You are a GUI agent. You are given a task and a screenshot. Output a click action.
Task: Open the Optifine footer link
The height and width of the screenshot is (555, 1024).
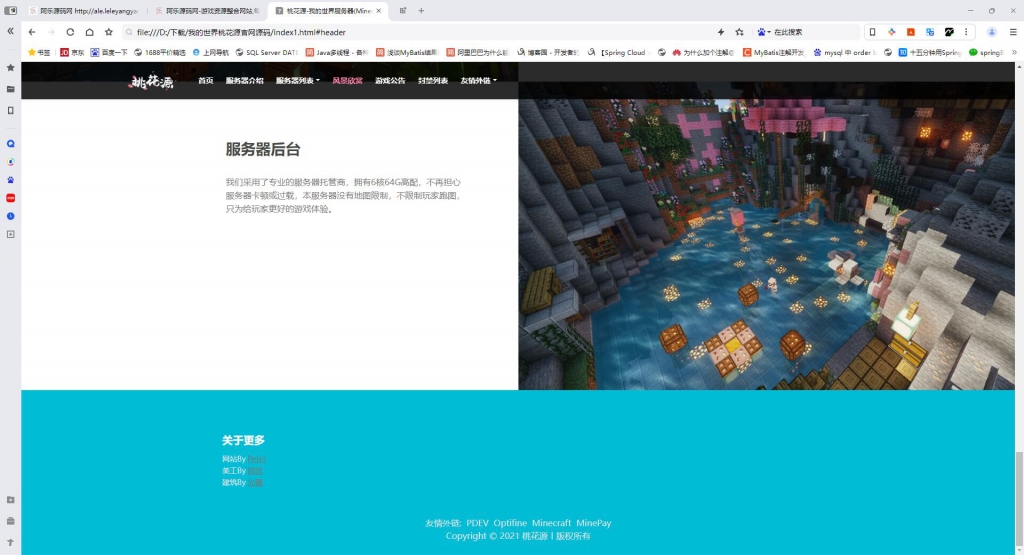pyautogui.click(x=510, y=523)
